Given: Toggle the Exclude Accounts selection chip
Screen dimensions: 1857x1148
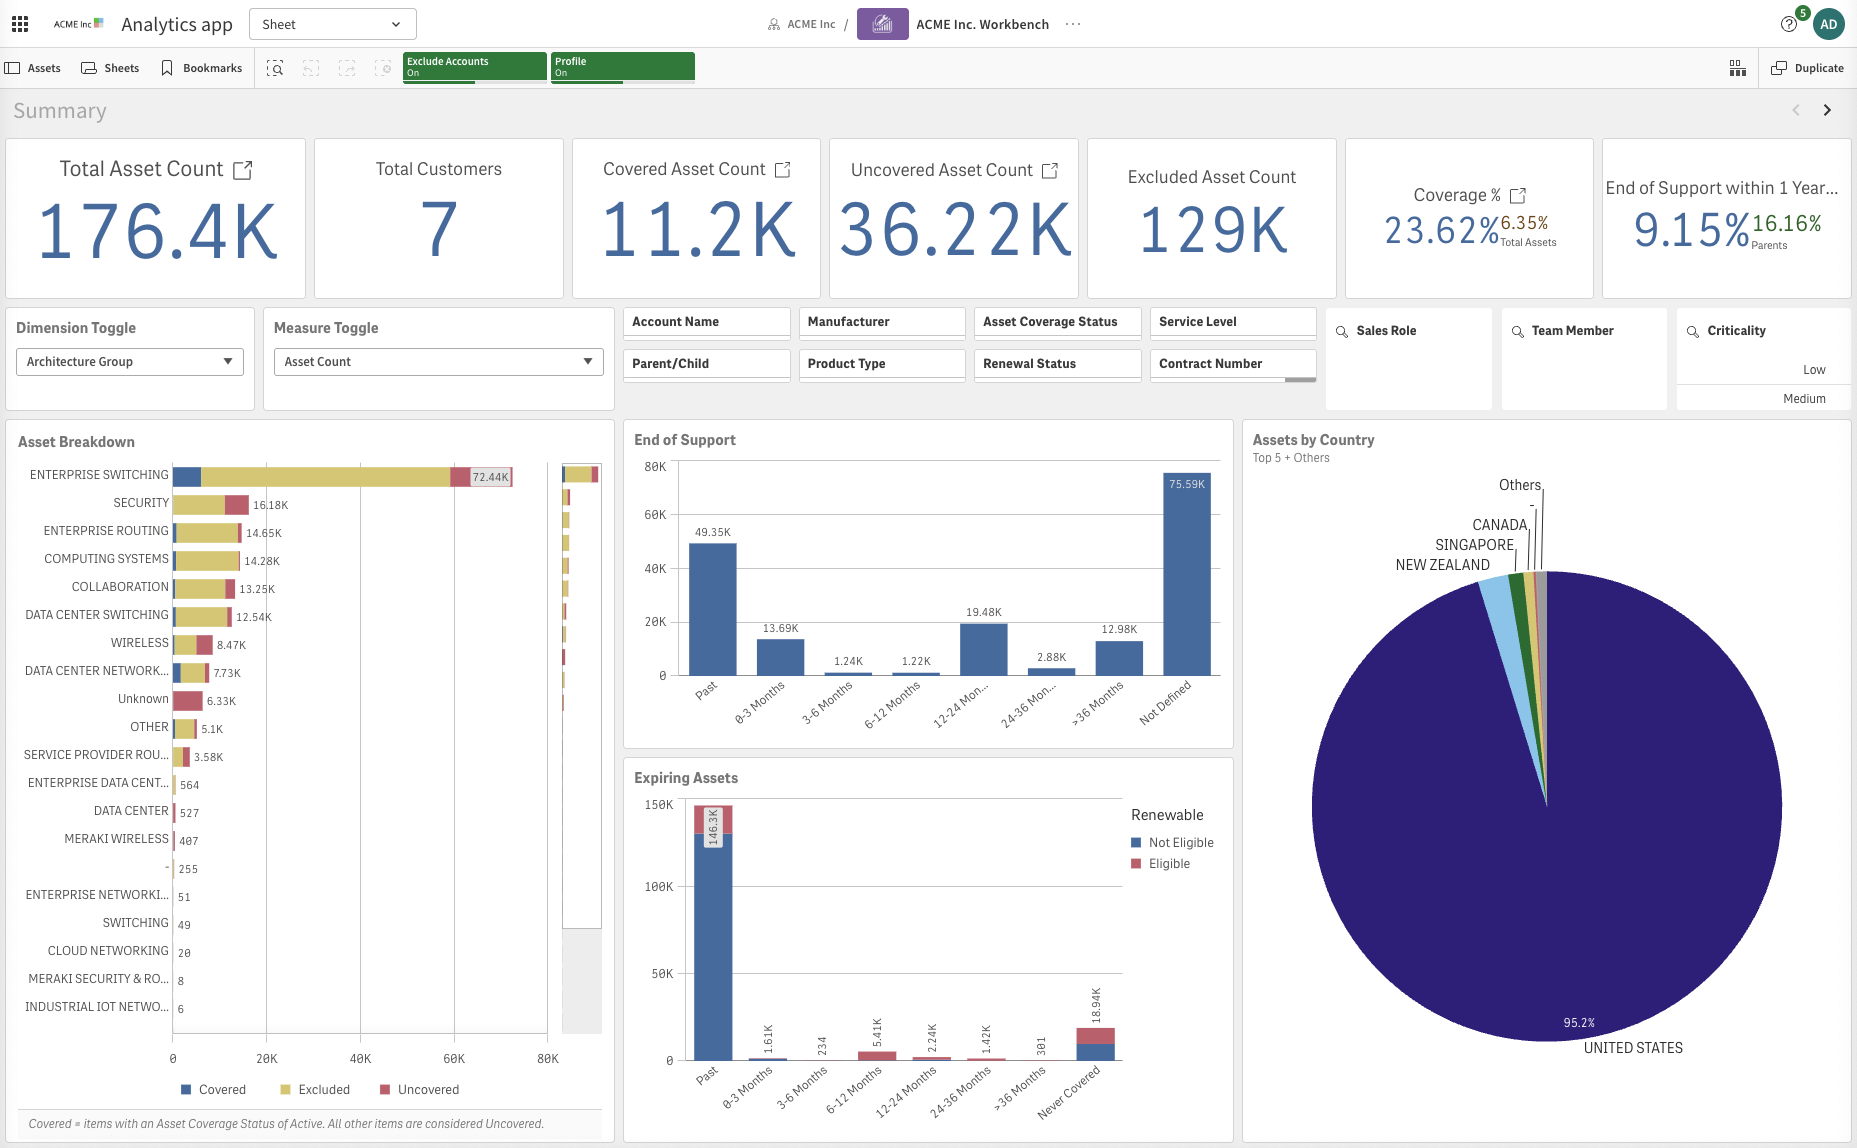Looking at the screenshot, I should pos(474,66).
